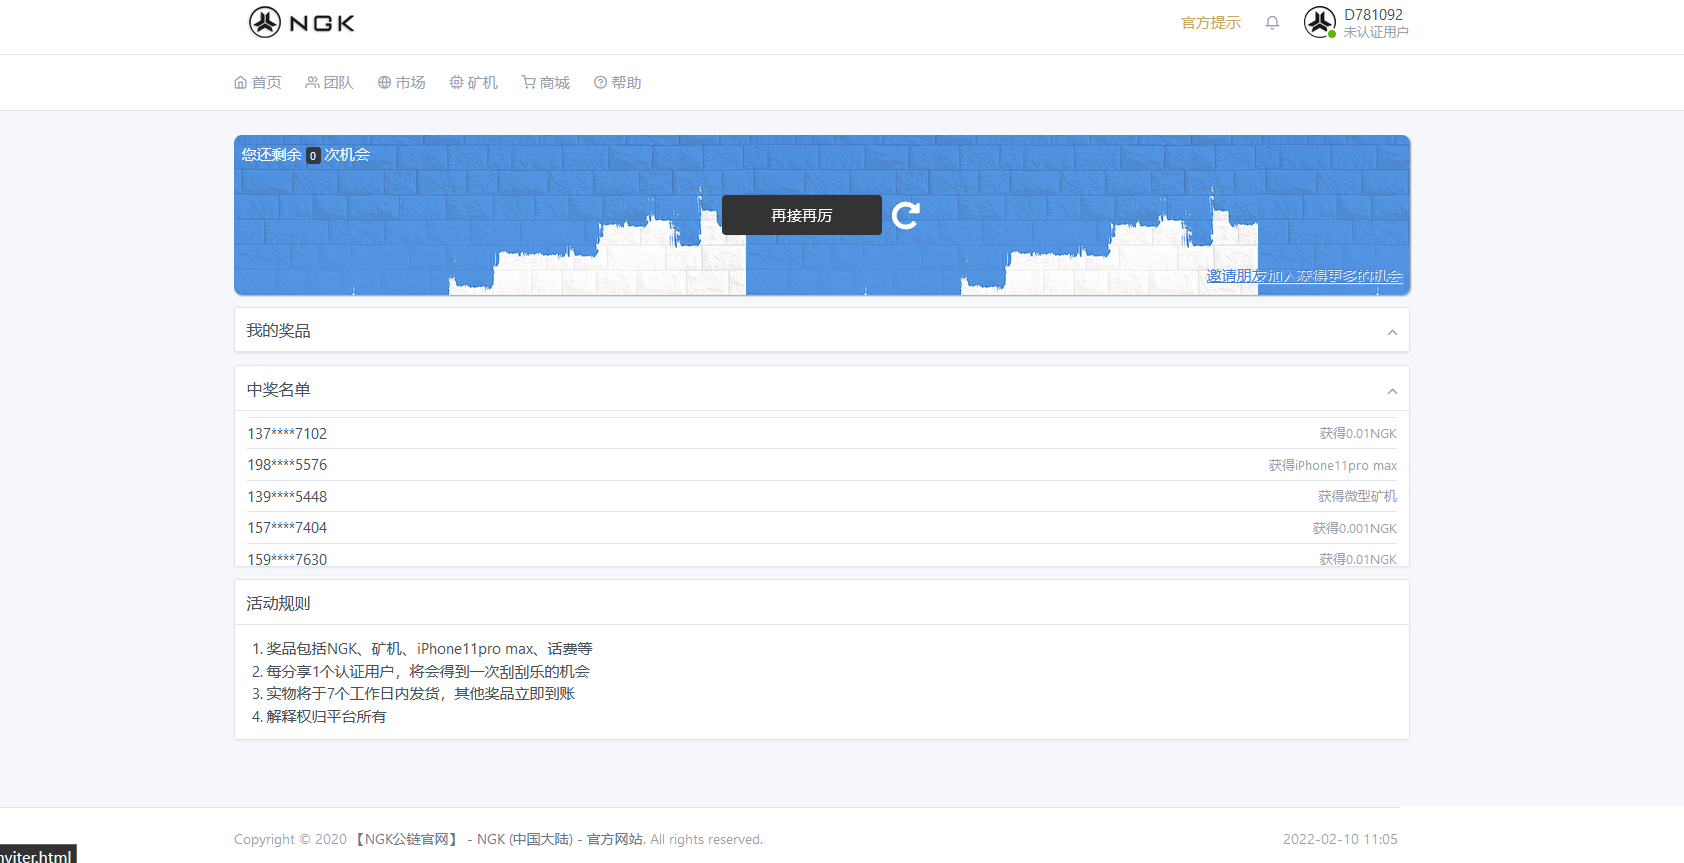Open the D781092 account menu
1684x863 pixels.
tap(1373, 15)
